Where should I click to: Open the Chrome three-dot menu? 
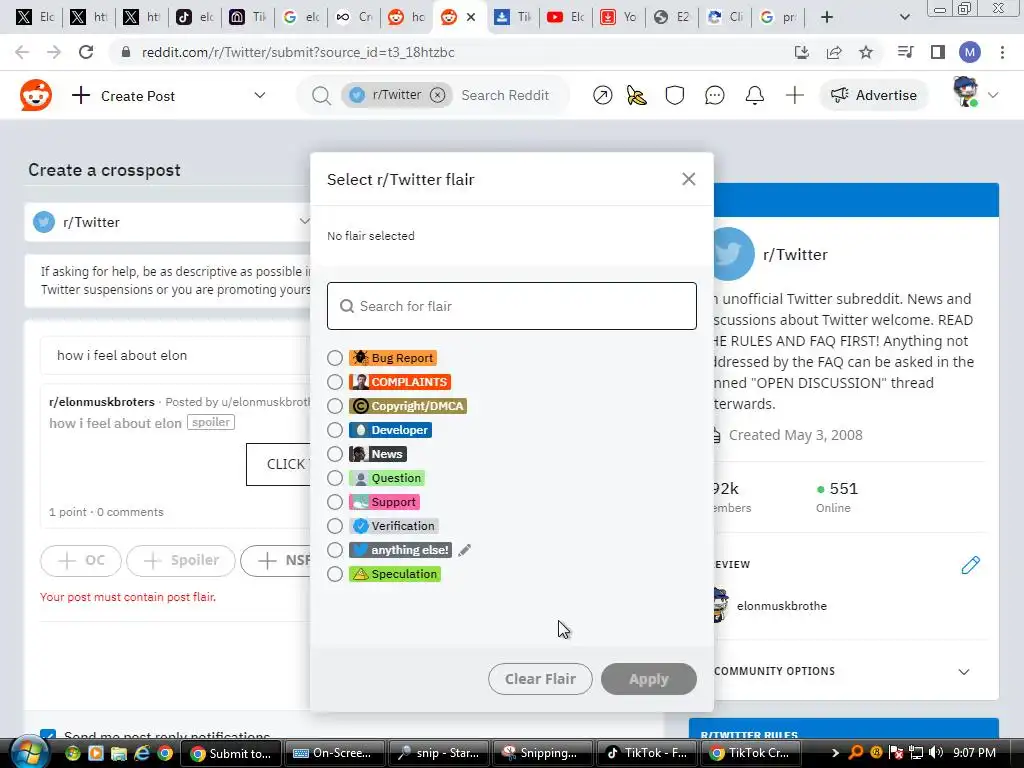(1002, 52)
